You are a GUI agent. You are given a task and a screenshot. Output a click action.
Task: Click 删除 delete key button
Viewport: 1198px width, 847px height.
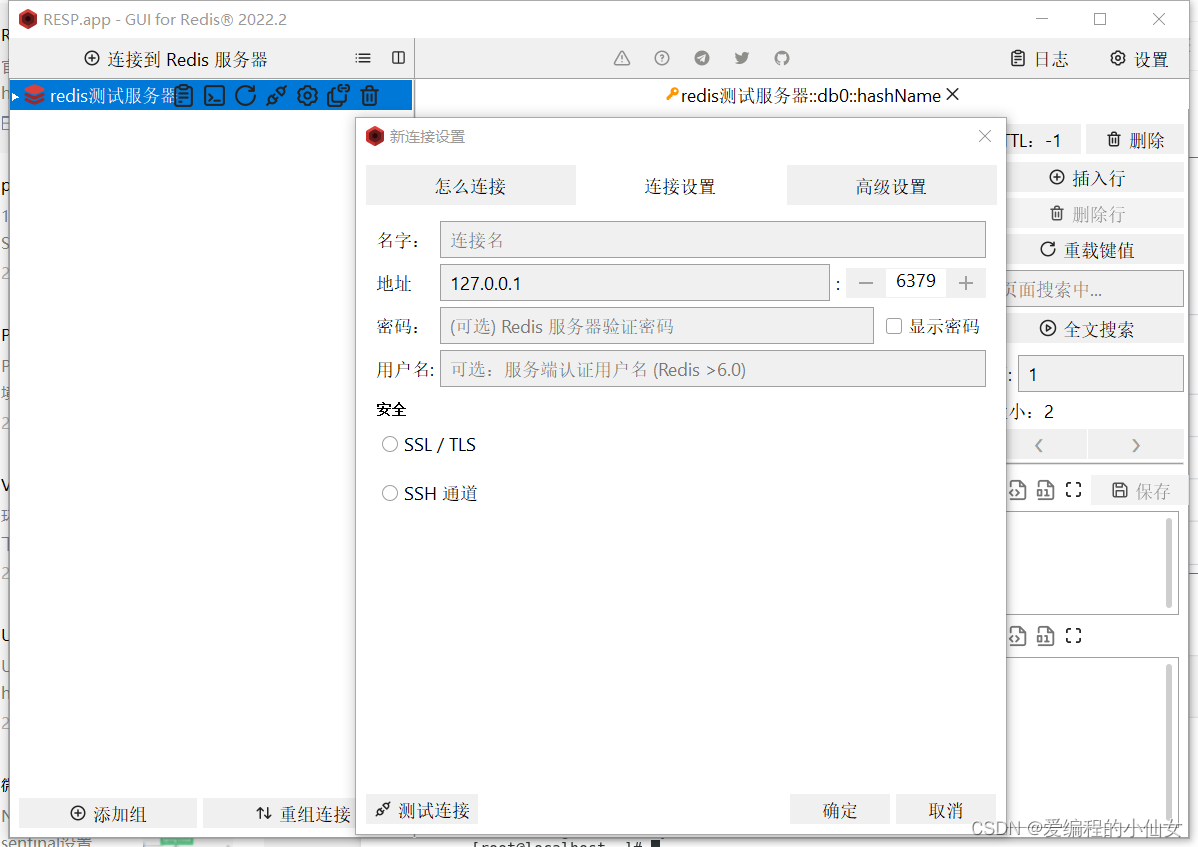tap(1135, 140)
